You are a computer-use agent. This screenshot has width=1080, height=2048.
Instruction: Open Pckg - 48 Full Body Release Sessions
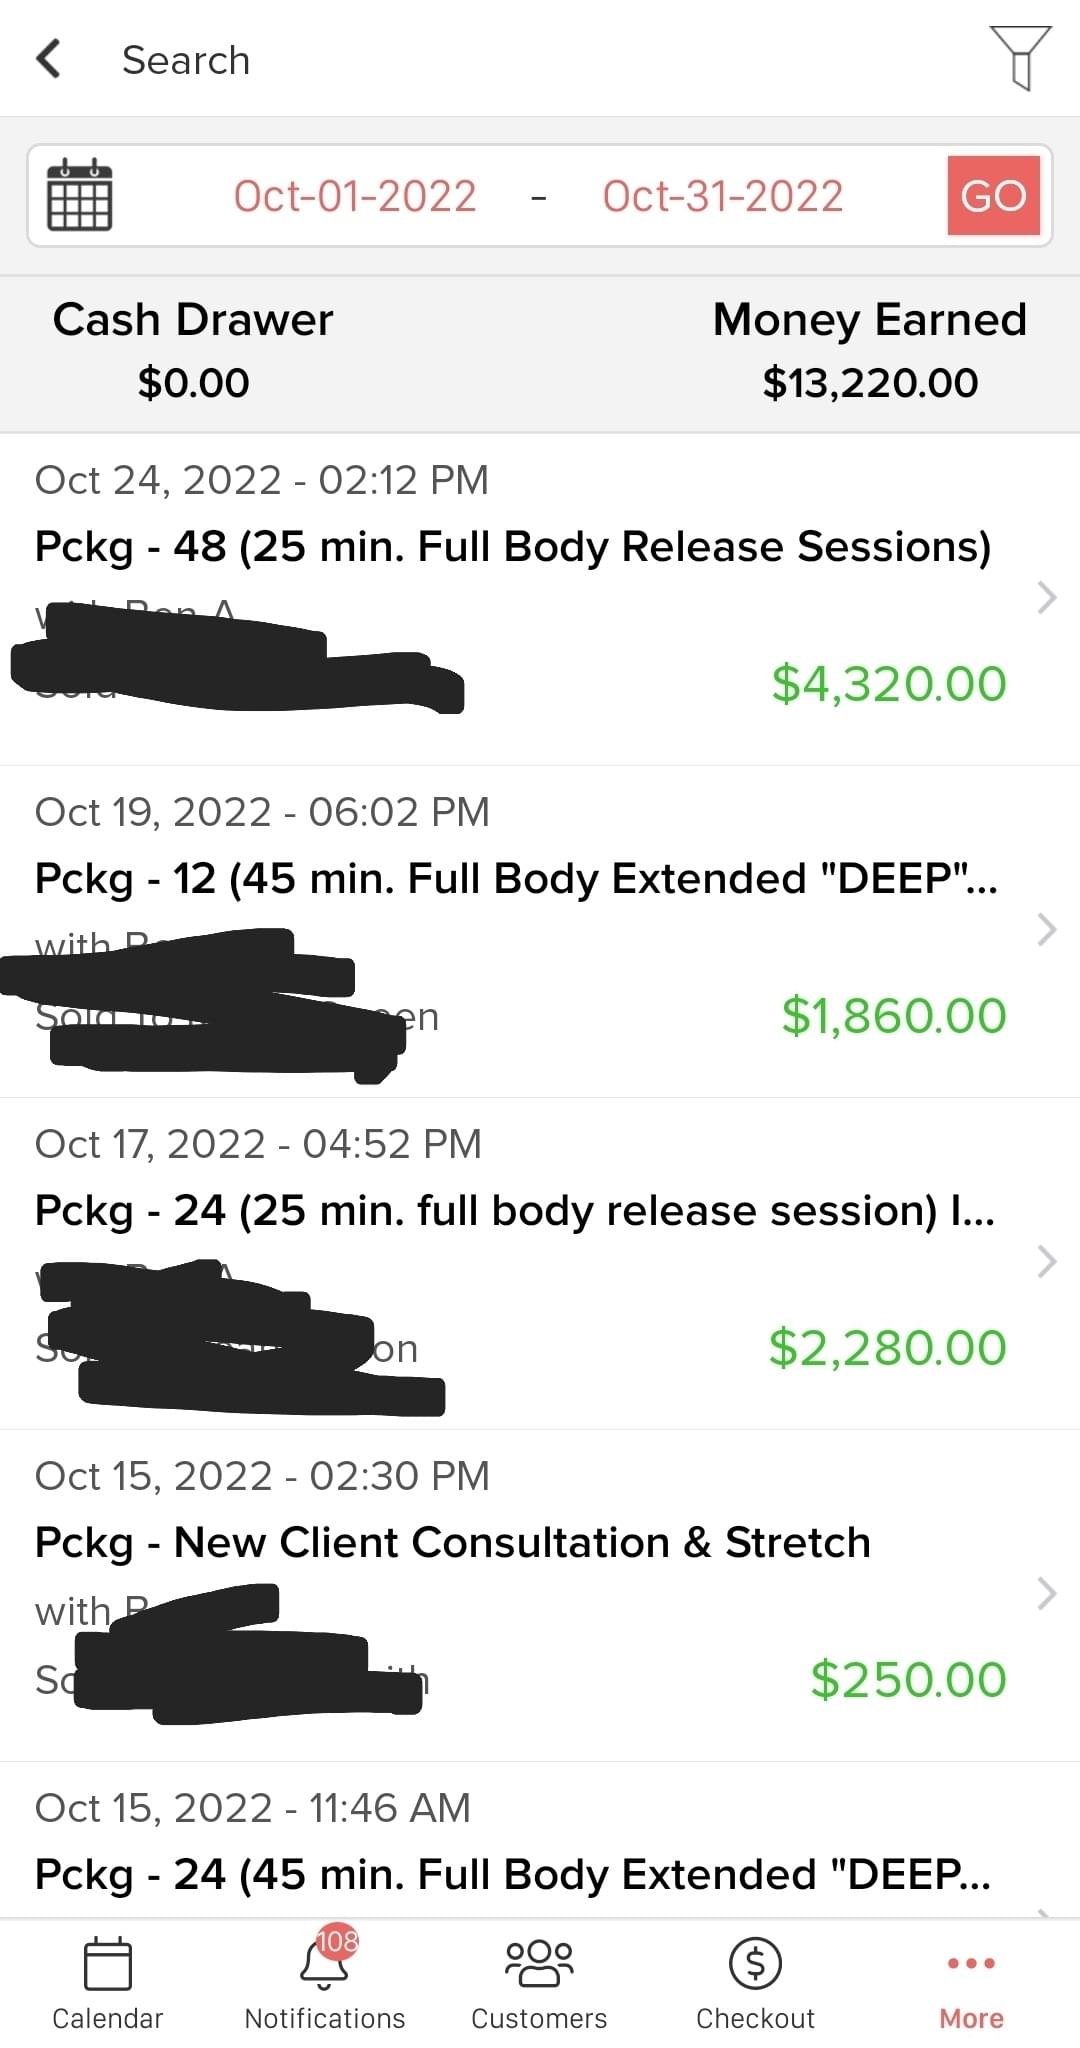512,547
